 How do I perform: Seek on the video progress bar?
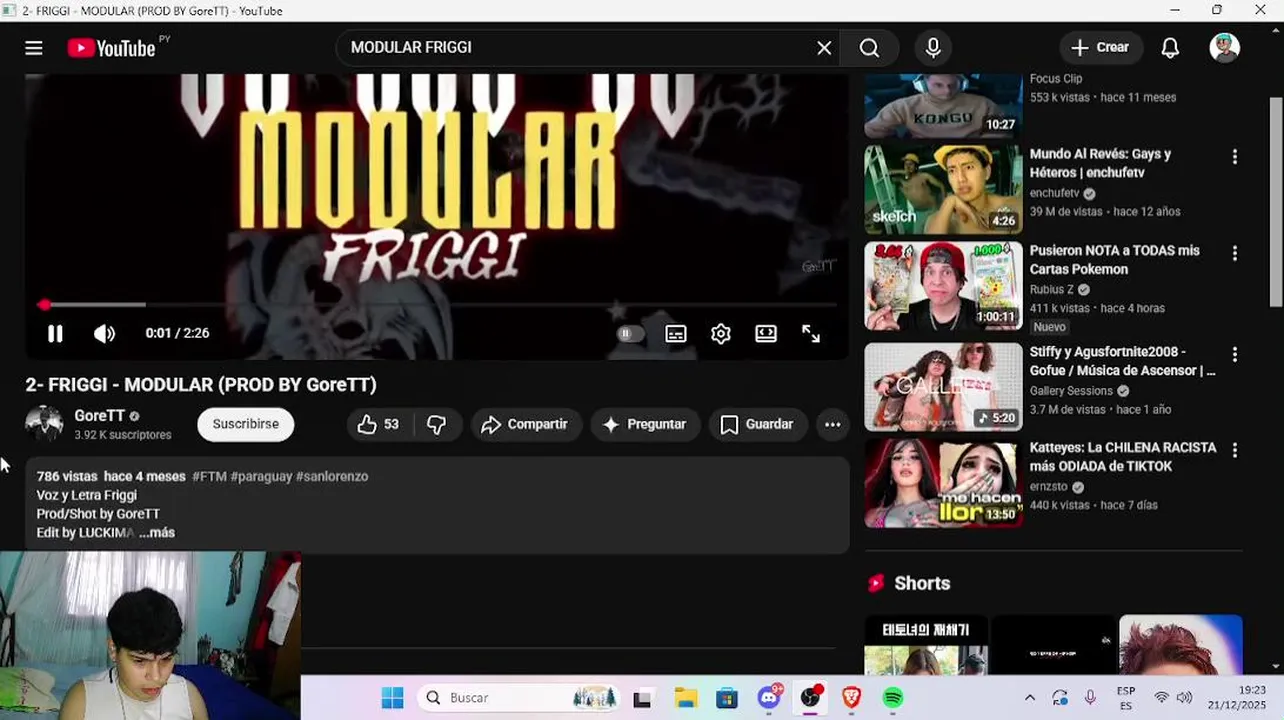pos(437,304)
